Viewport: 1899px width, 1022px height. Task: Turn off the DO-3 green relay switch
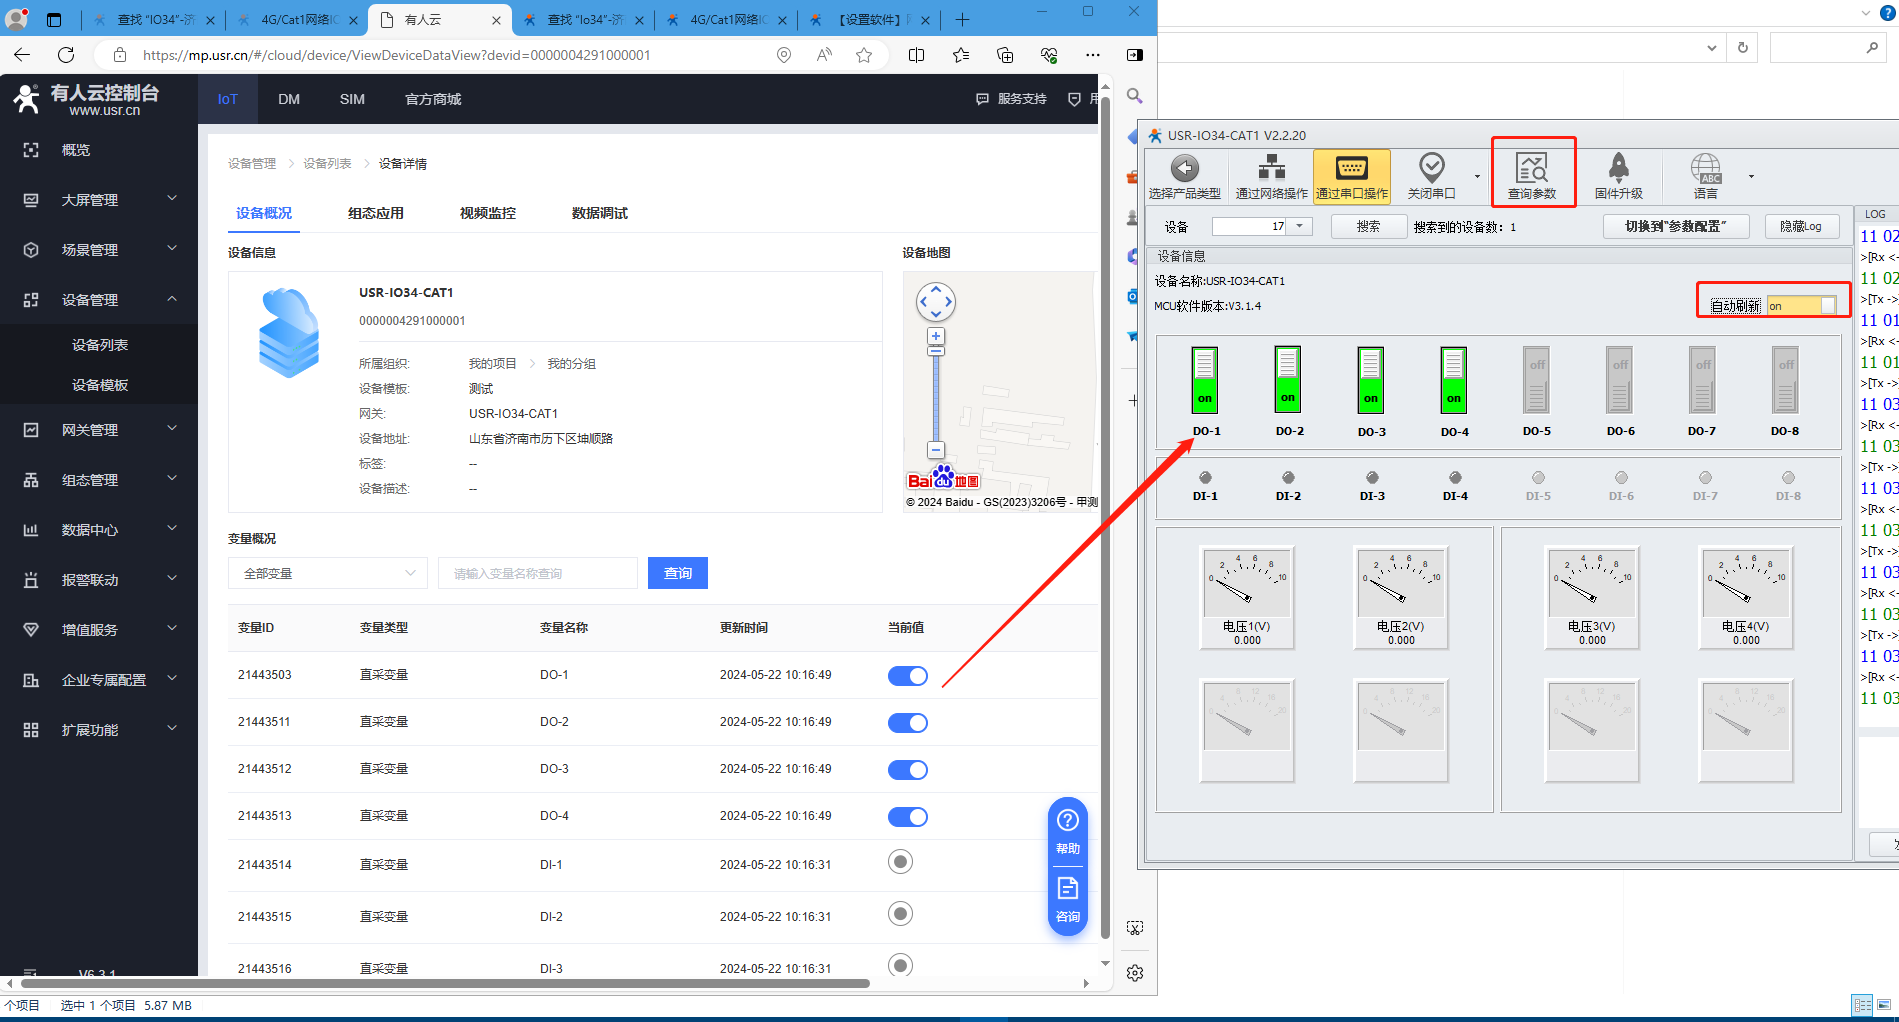pos(1371,380)
